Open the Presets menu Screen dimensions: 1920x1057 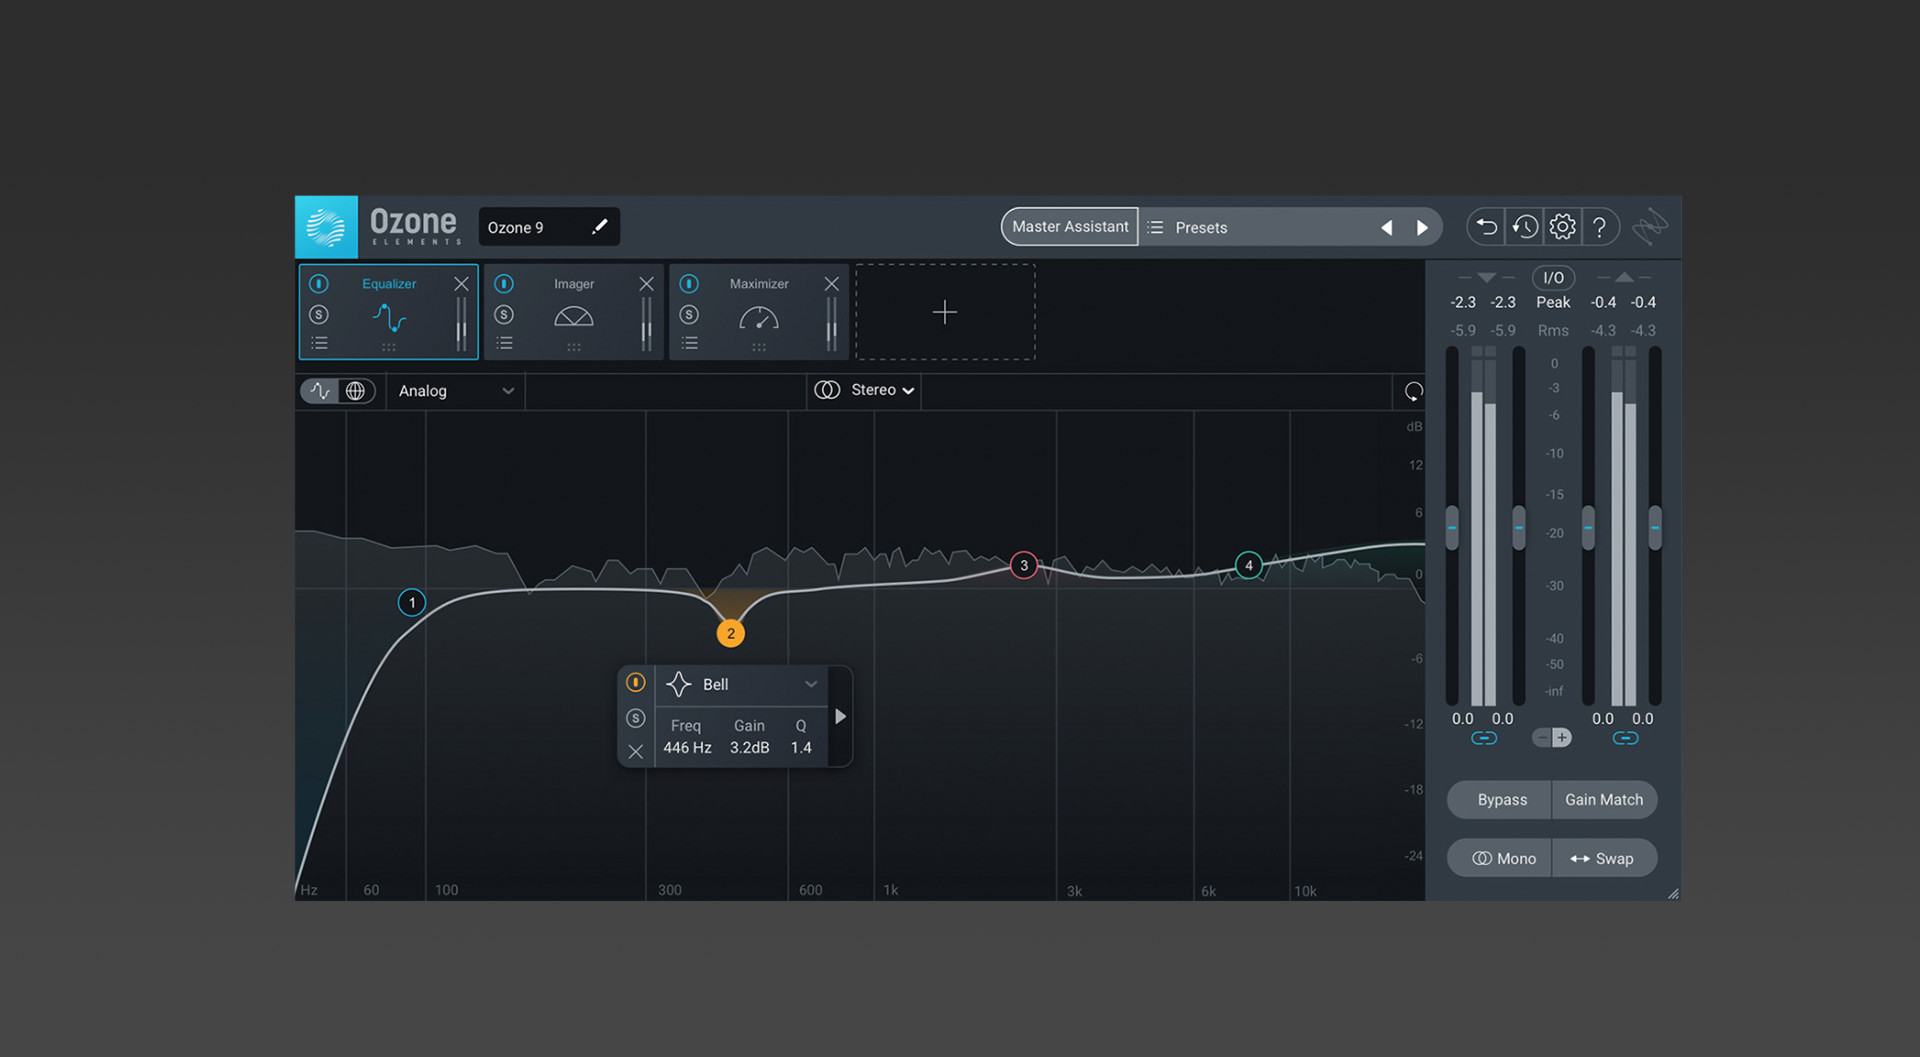point(1201,228)
